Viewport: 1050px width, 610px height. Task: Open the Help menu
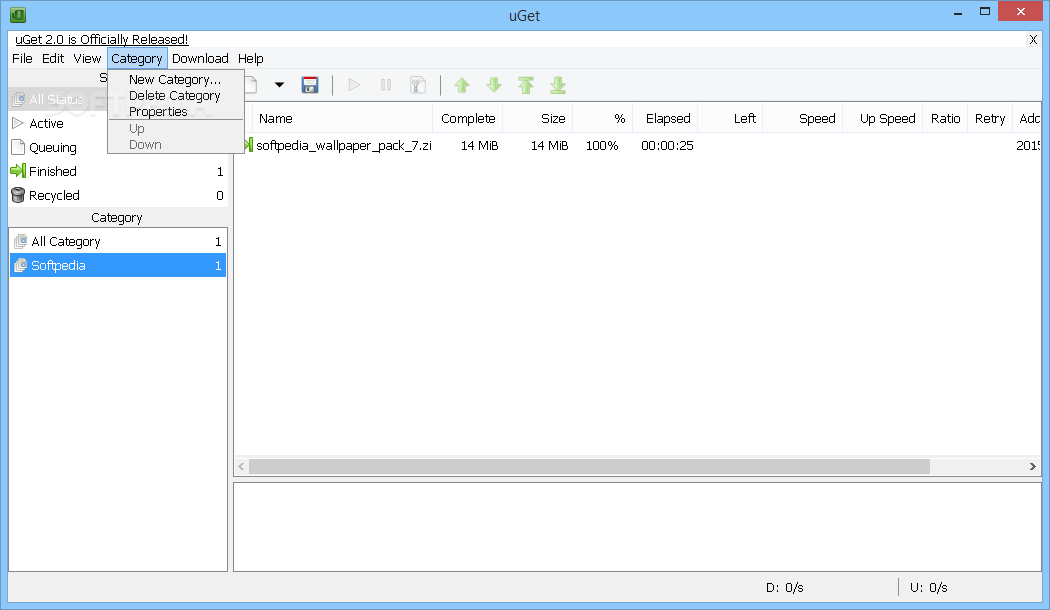tap(250, 59)
